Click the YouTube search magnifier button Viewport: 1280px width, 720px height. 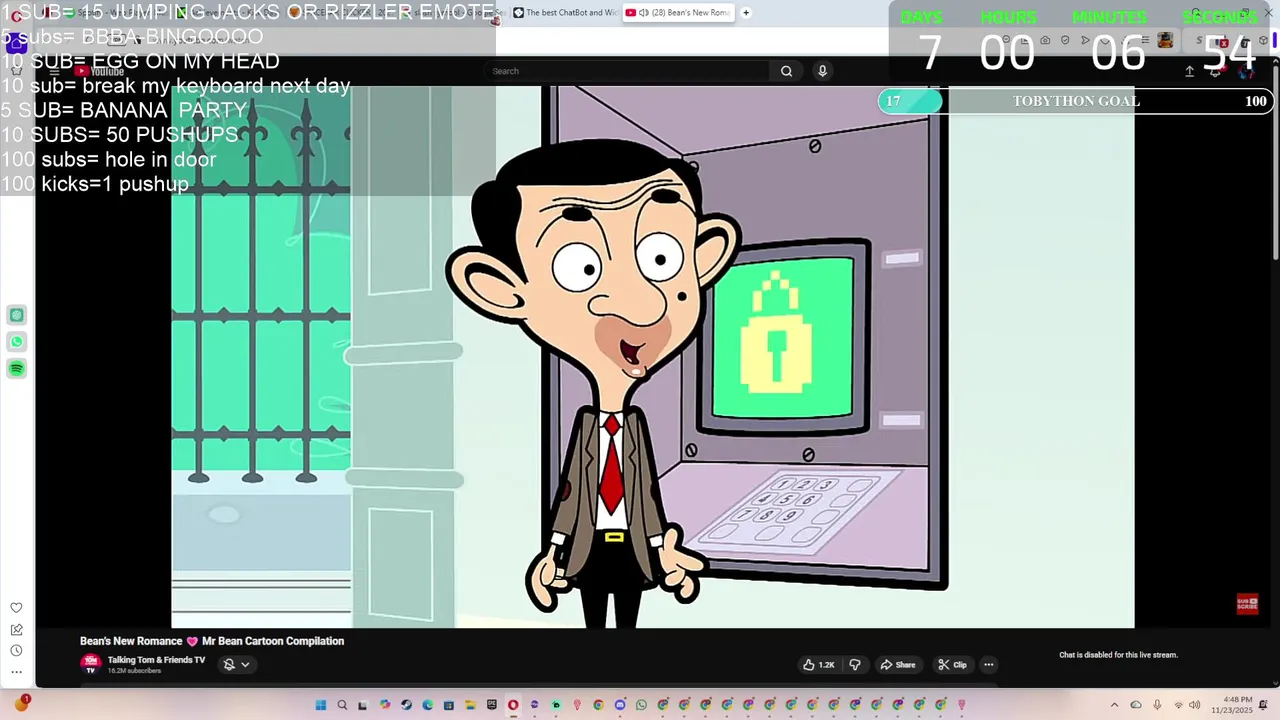tap(786, 71)
